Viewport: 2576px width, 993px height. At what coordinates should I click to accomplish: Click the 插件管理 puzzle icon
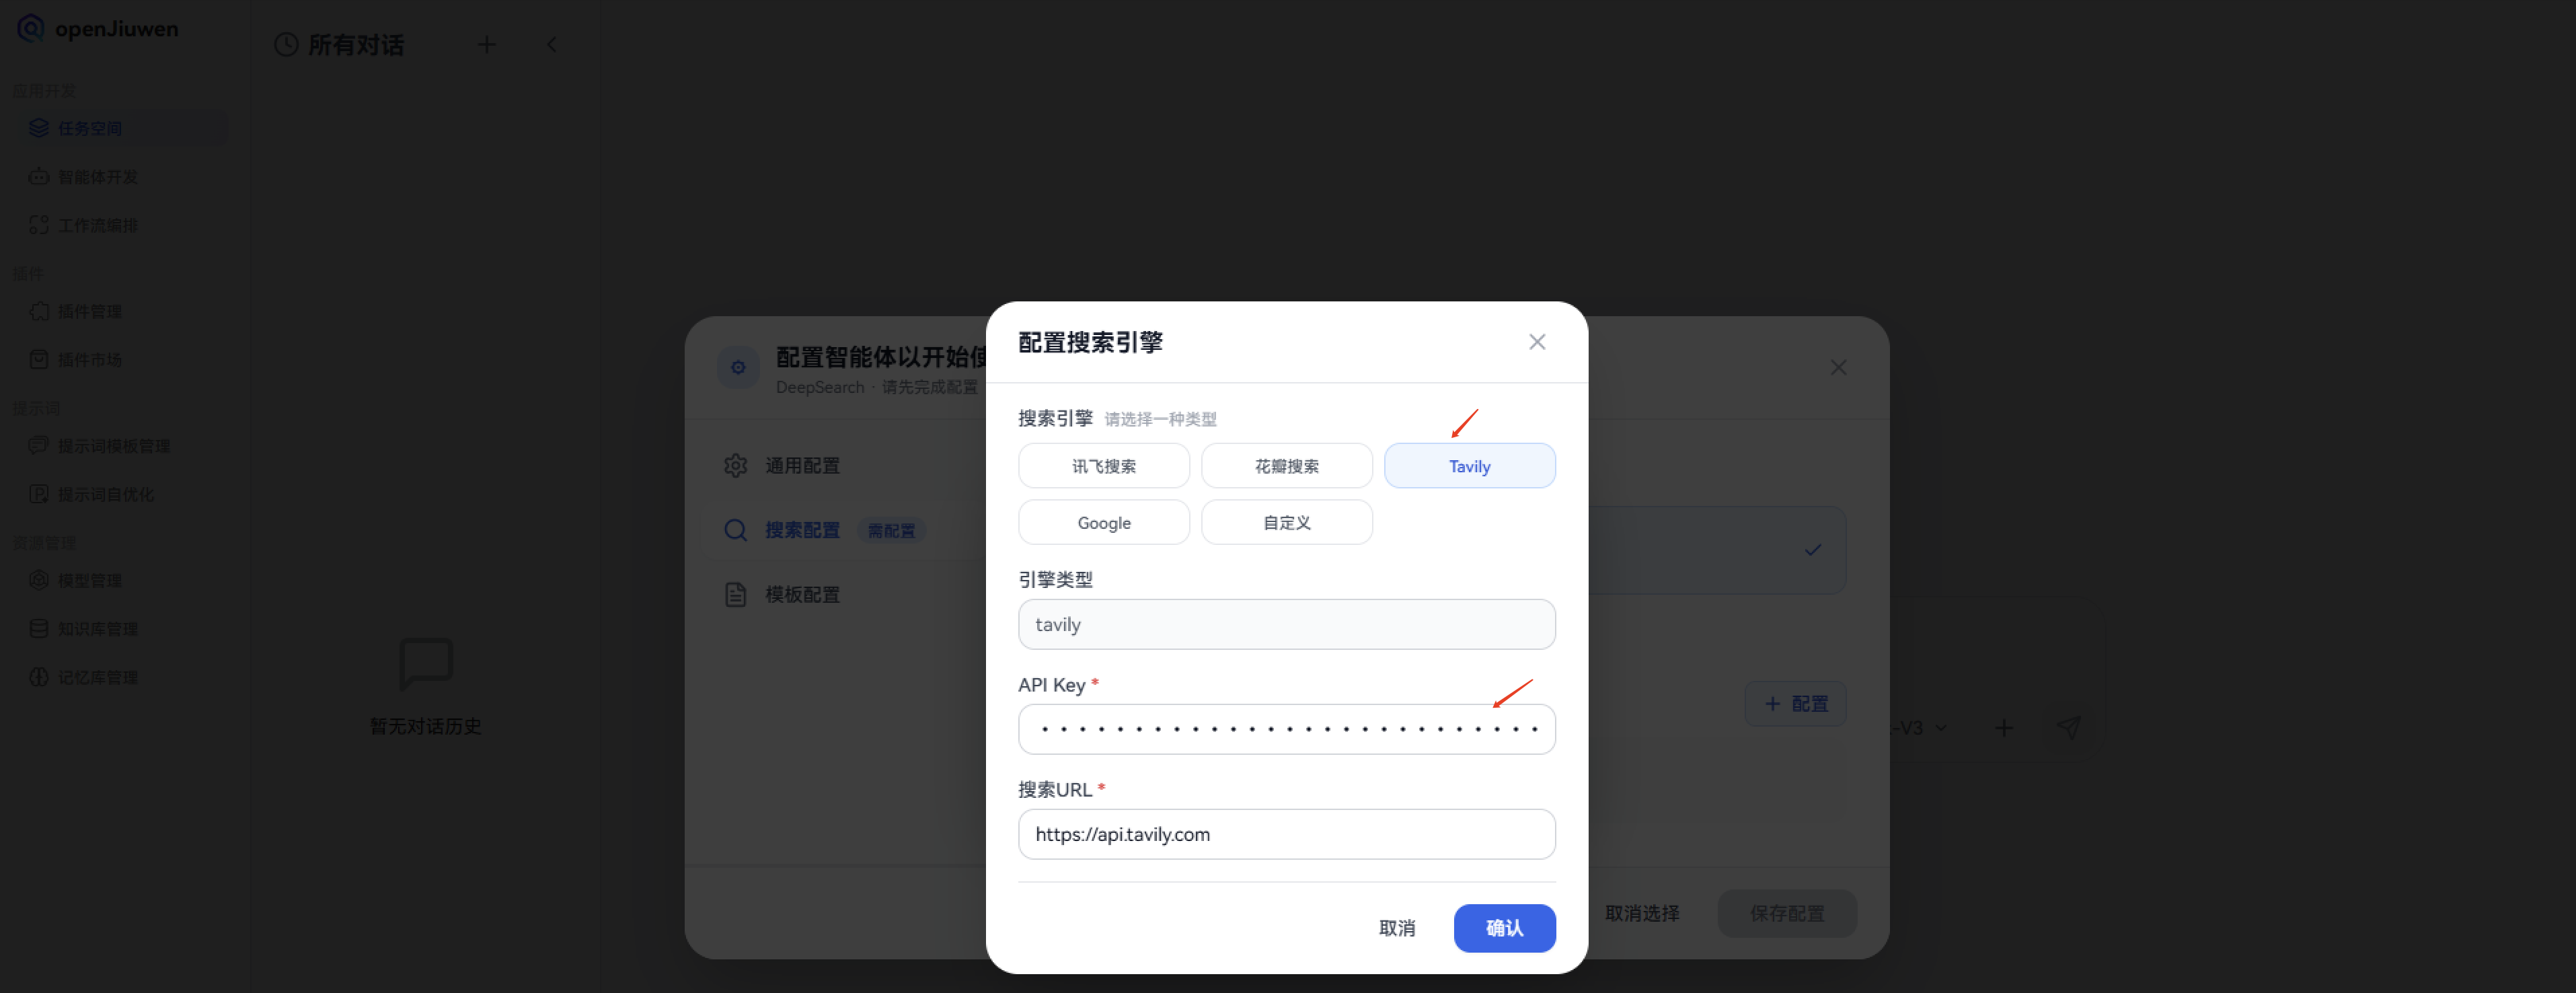[38, 311]
